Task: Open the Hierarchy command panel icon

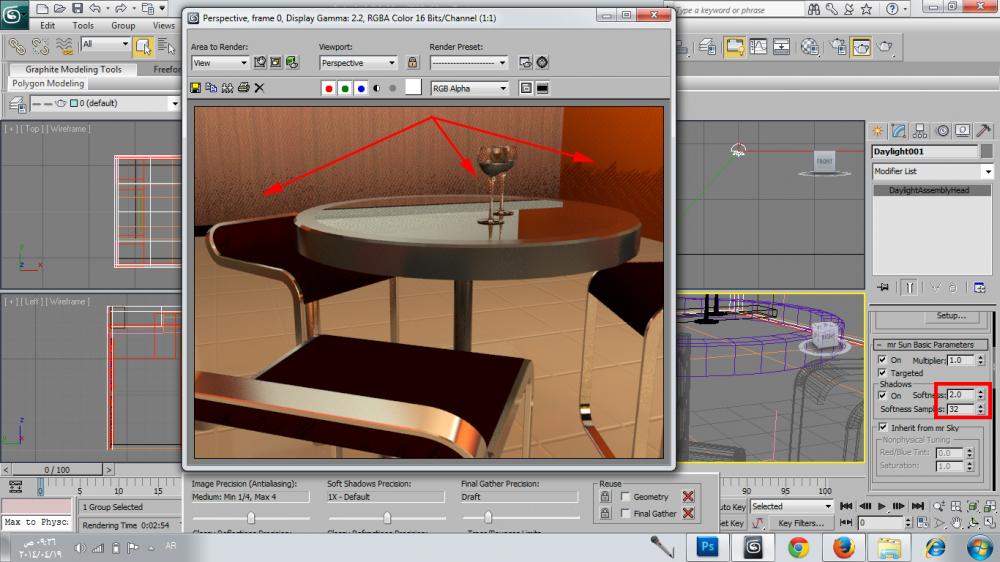Action: 920,131
